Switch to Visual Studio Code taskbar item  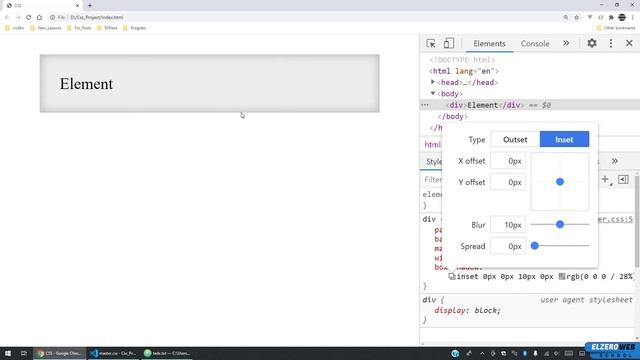pyautogui.click(x=113, y=353)
